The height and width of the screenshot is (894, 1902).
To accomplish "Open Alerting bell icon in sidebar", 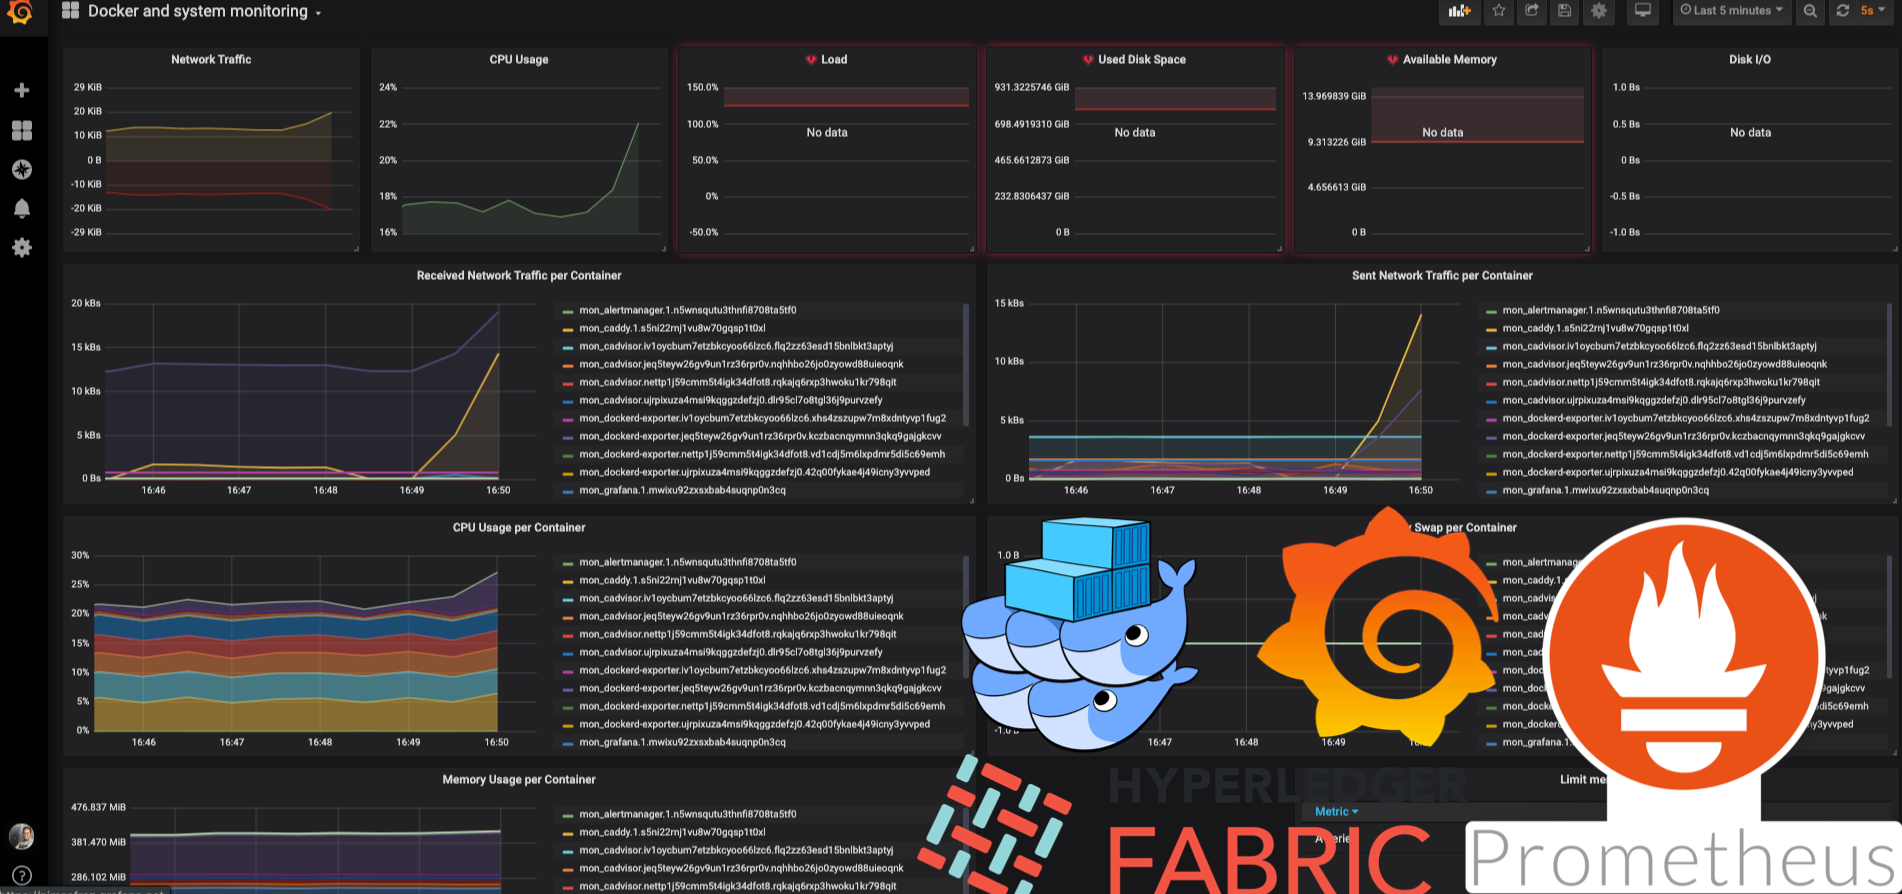I will click(22, 208).
